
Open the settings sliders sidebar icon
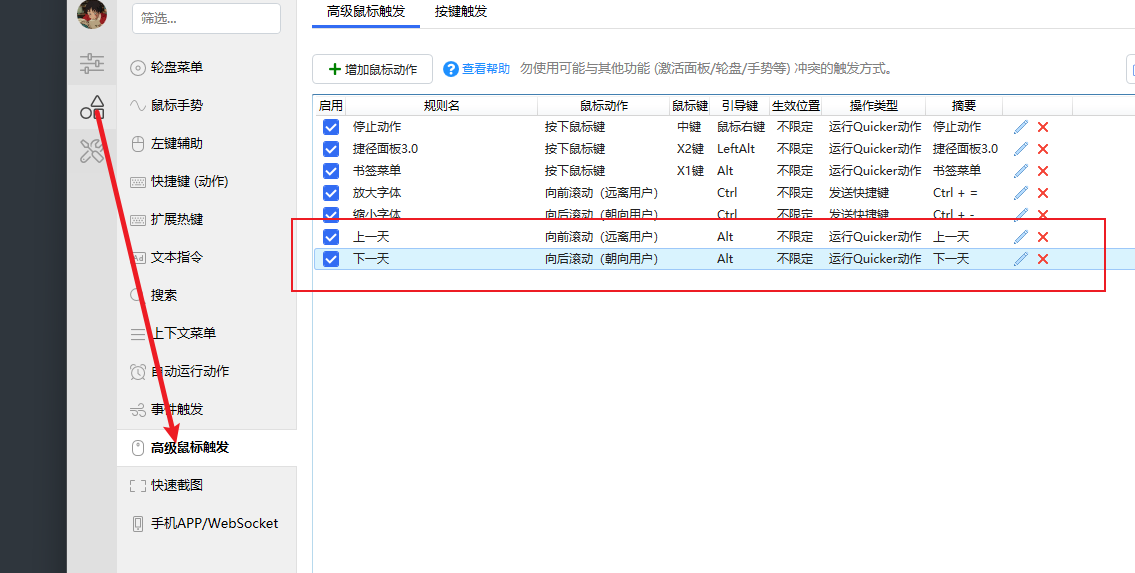[92, 64]
